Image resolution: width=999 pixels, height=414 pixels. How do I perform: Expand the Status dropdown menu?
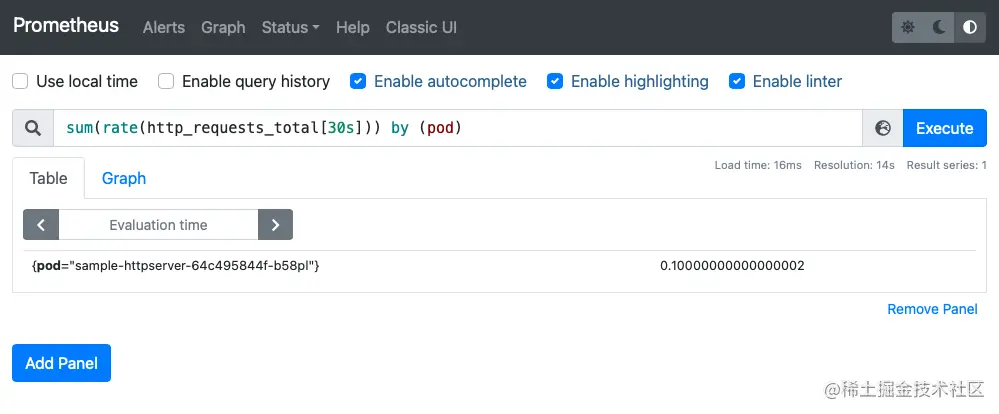coord(290,28)
